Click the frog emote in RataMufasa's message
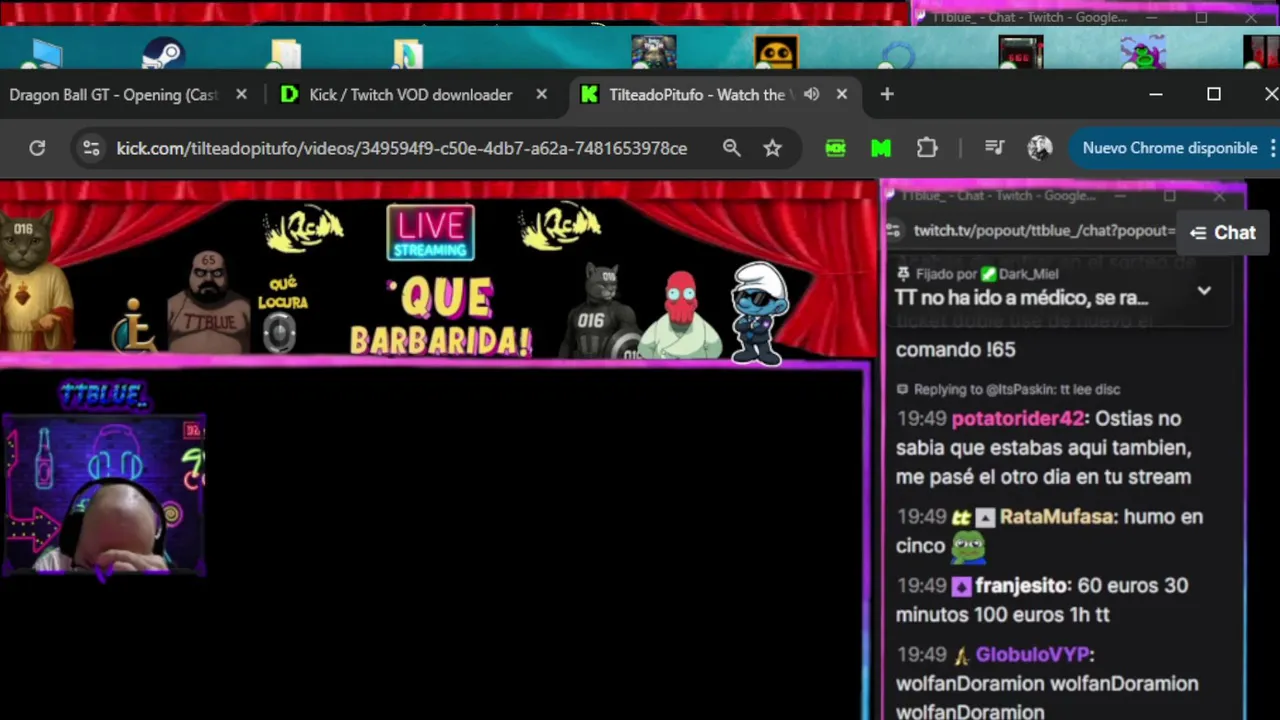This screenshot has height=720, width=1280. [x=967, y=546]
